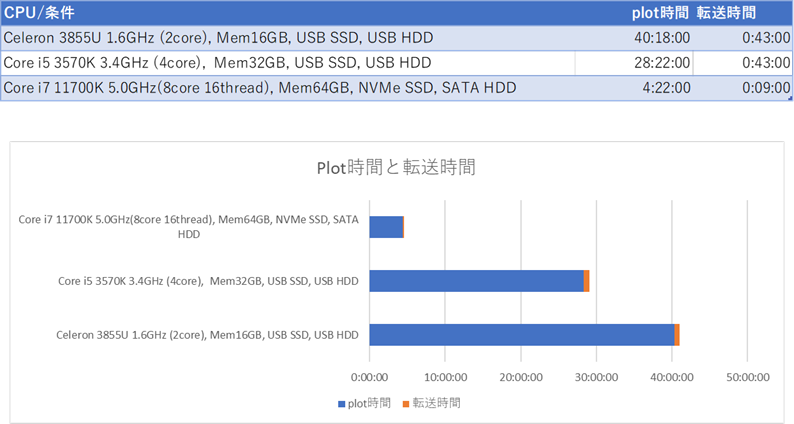Screen dimensions: 794x424
Task: Select the 0:09:00 transfer time cell
Action: 766,88
